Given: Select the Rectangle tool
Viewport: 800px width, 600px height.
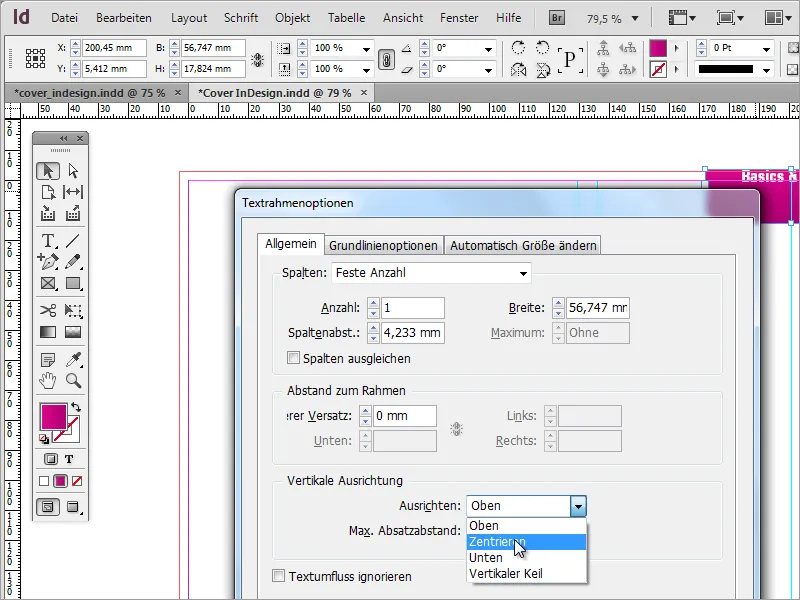Looking at the screenshot, I should 73,283.
